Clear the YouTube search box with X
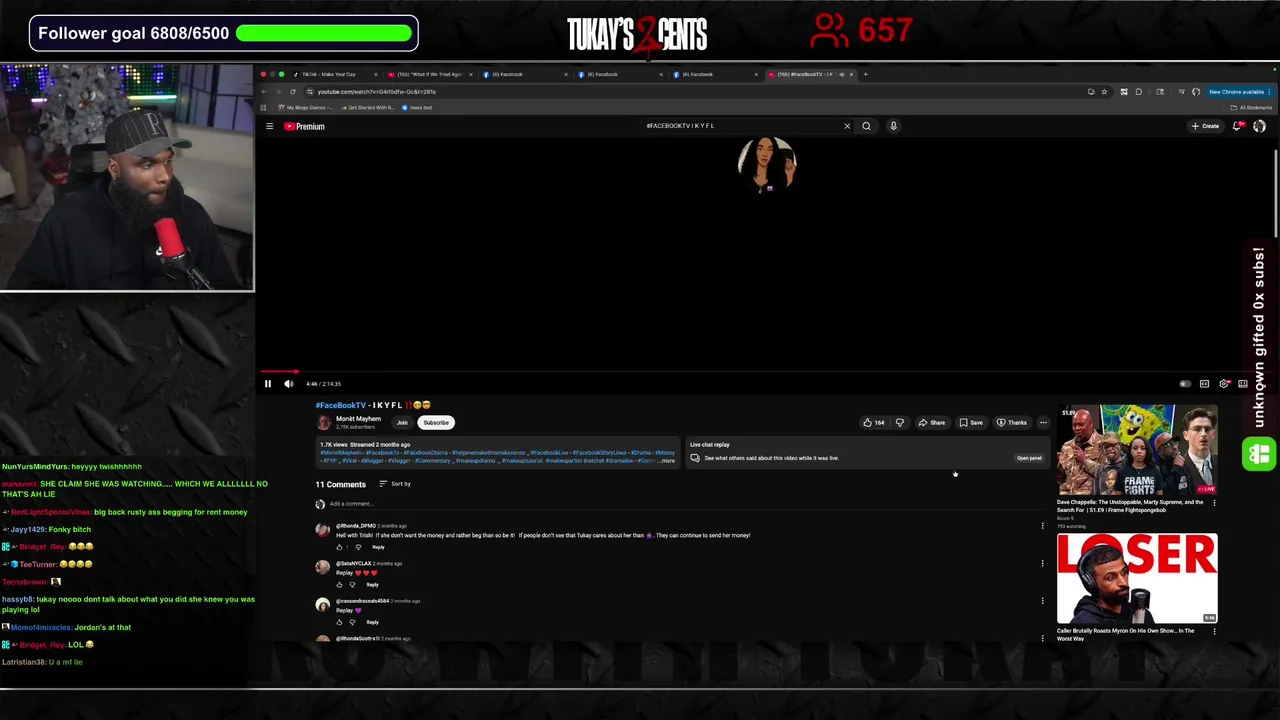Image resolution: width=1280 pixels, height=720 pixels. click(847, 126)
